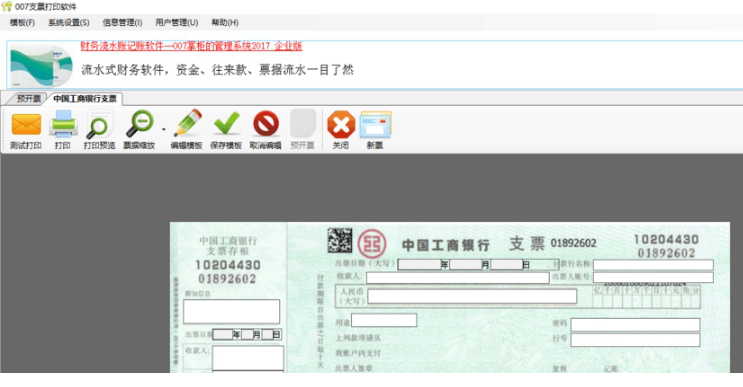Switch to the 预开票 tab

(28, 99)
